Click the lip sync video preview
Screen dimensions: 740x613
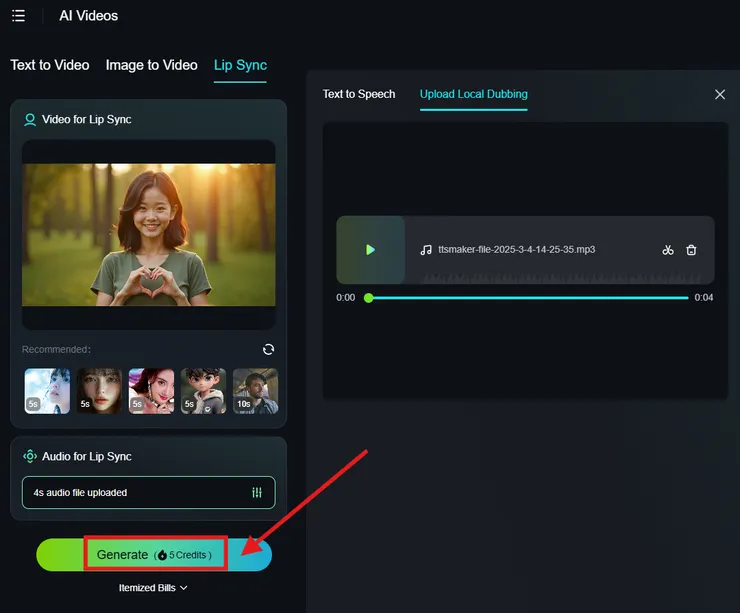click(x=149, y=235)
